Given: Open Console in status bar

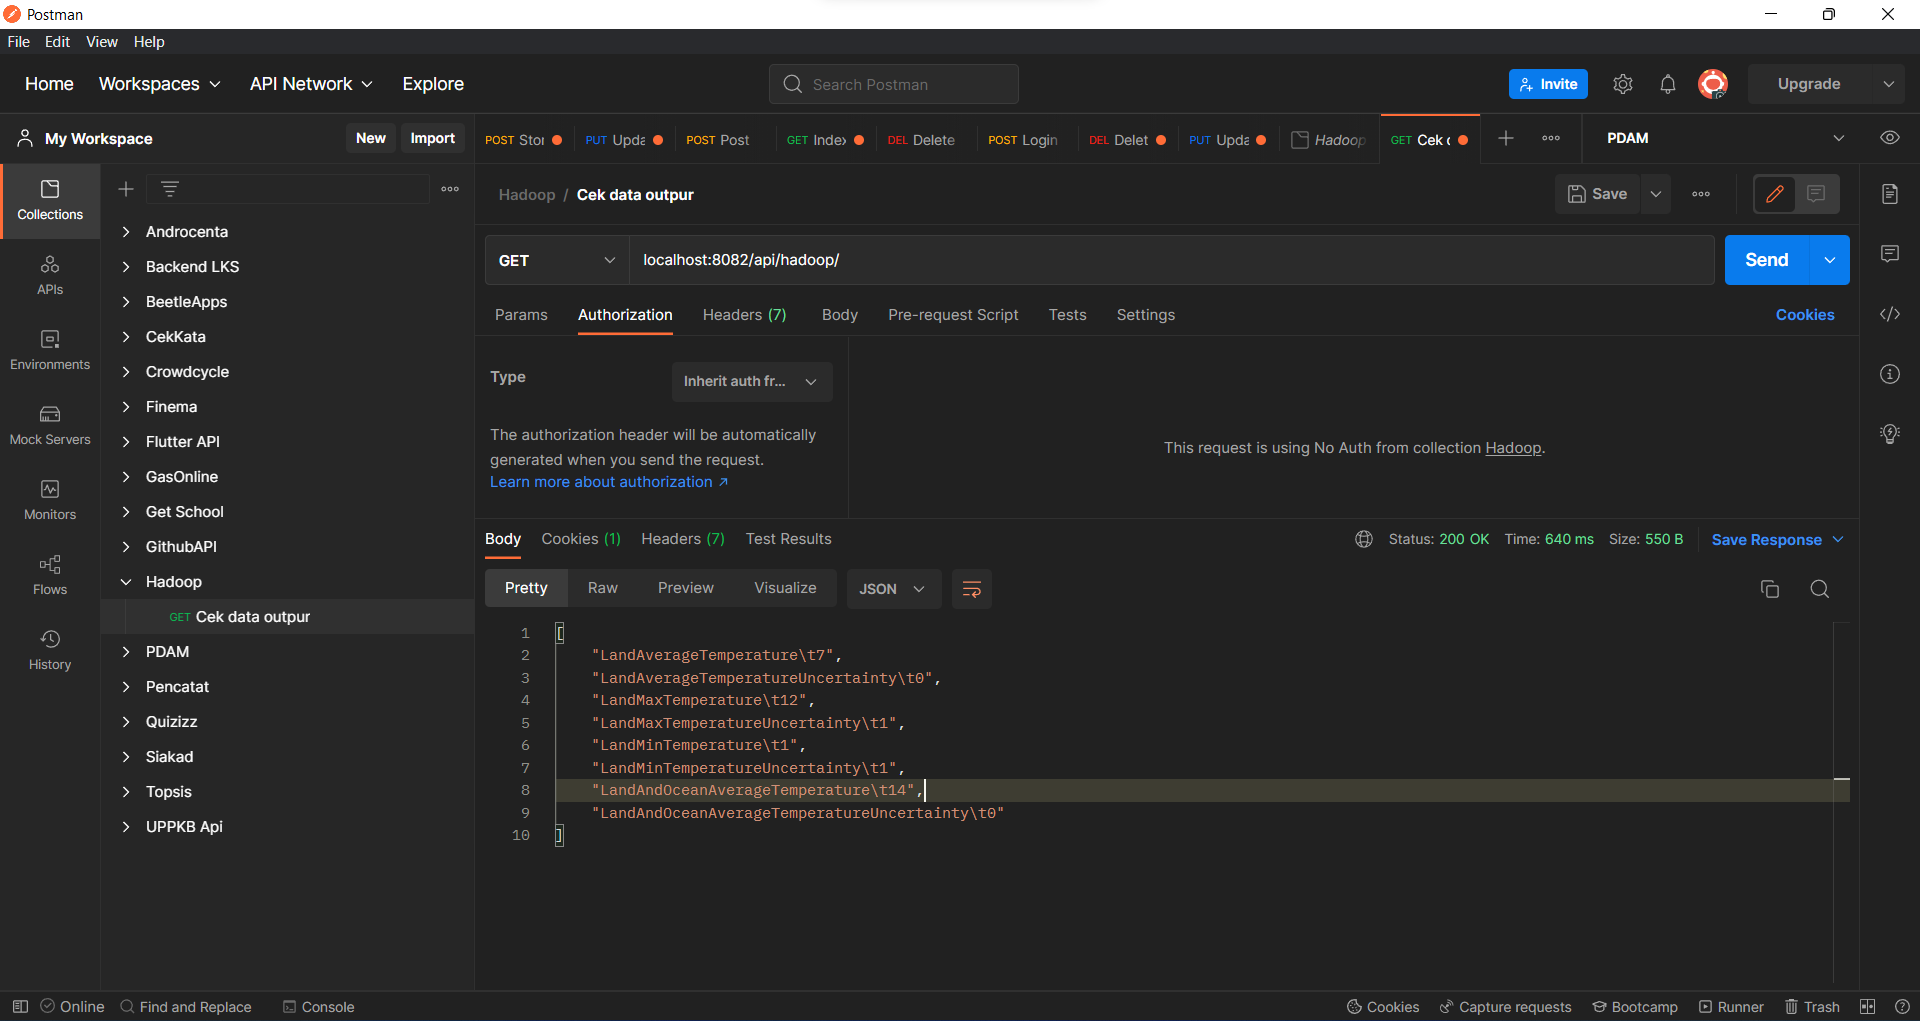Looking at the screenshot, I should (x=318, y=1007).
